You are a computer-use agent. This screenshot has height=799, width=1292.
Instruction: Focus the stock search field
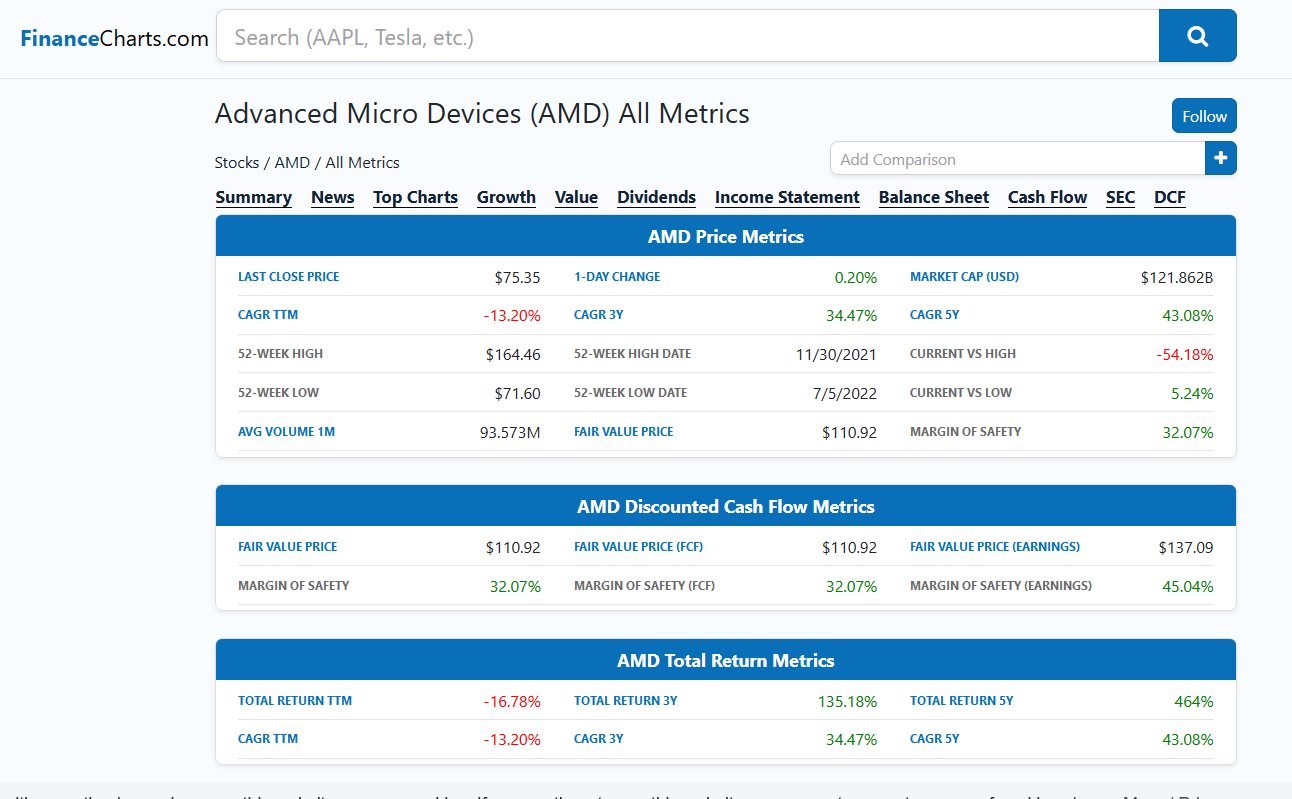click(x=687, y=36)
